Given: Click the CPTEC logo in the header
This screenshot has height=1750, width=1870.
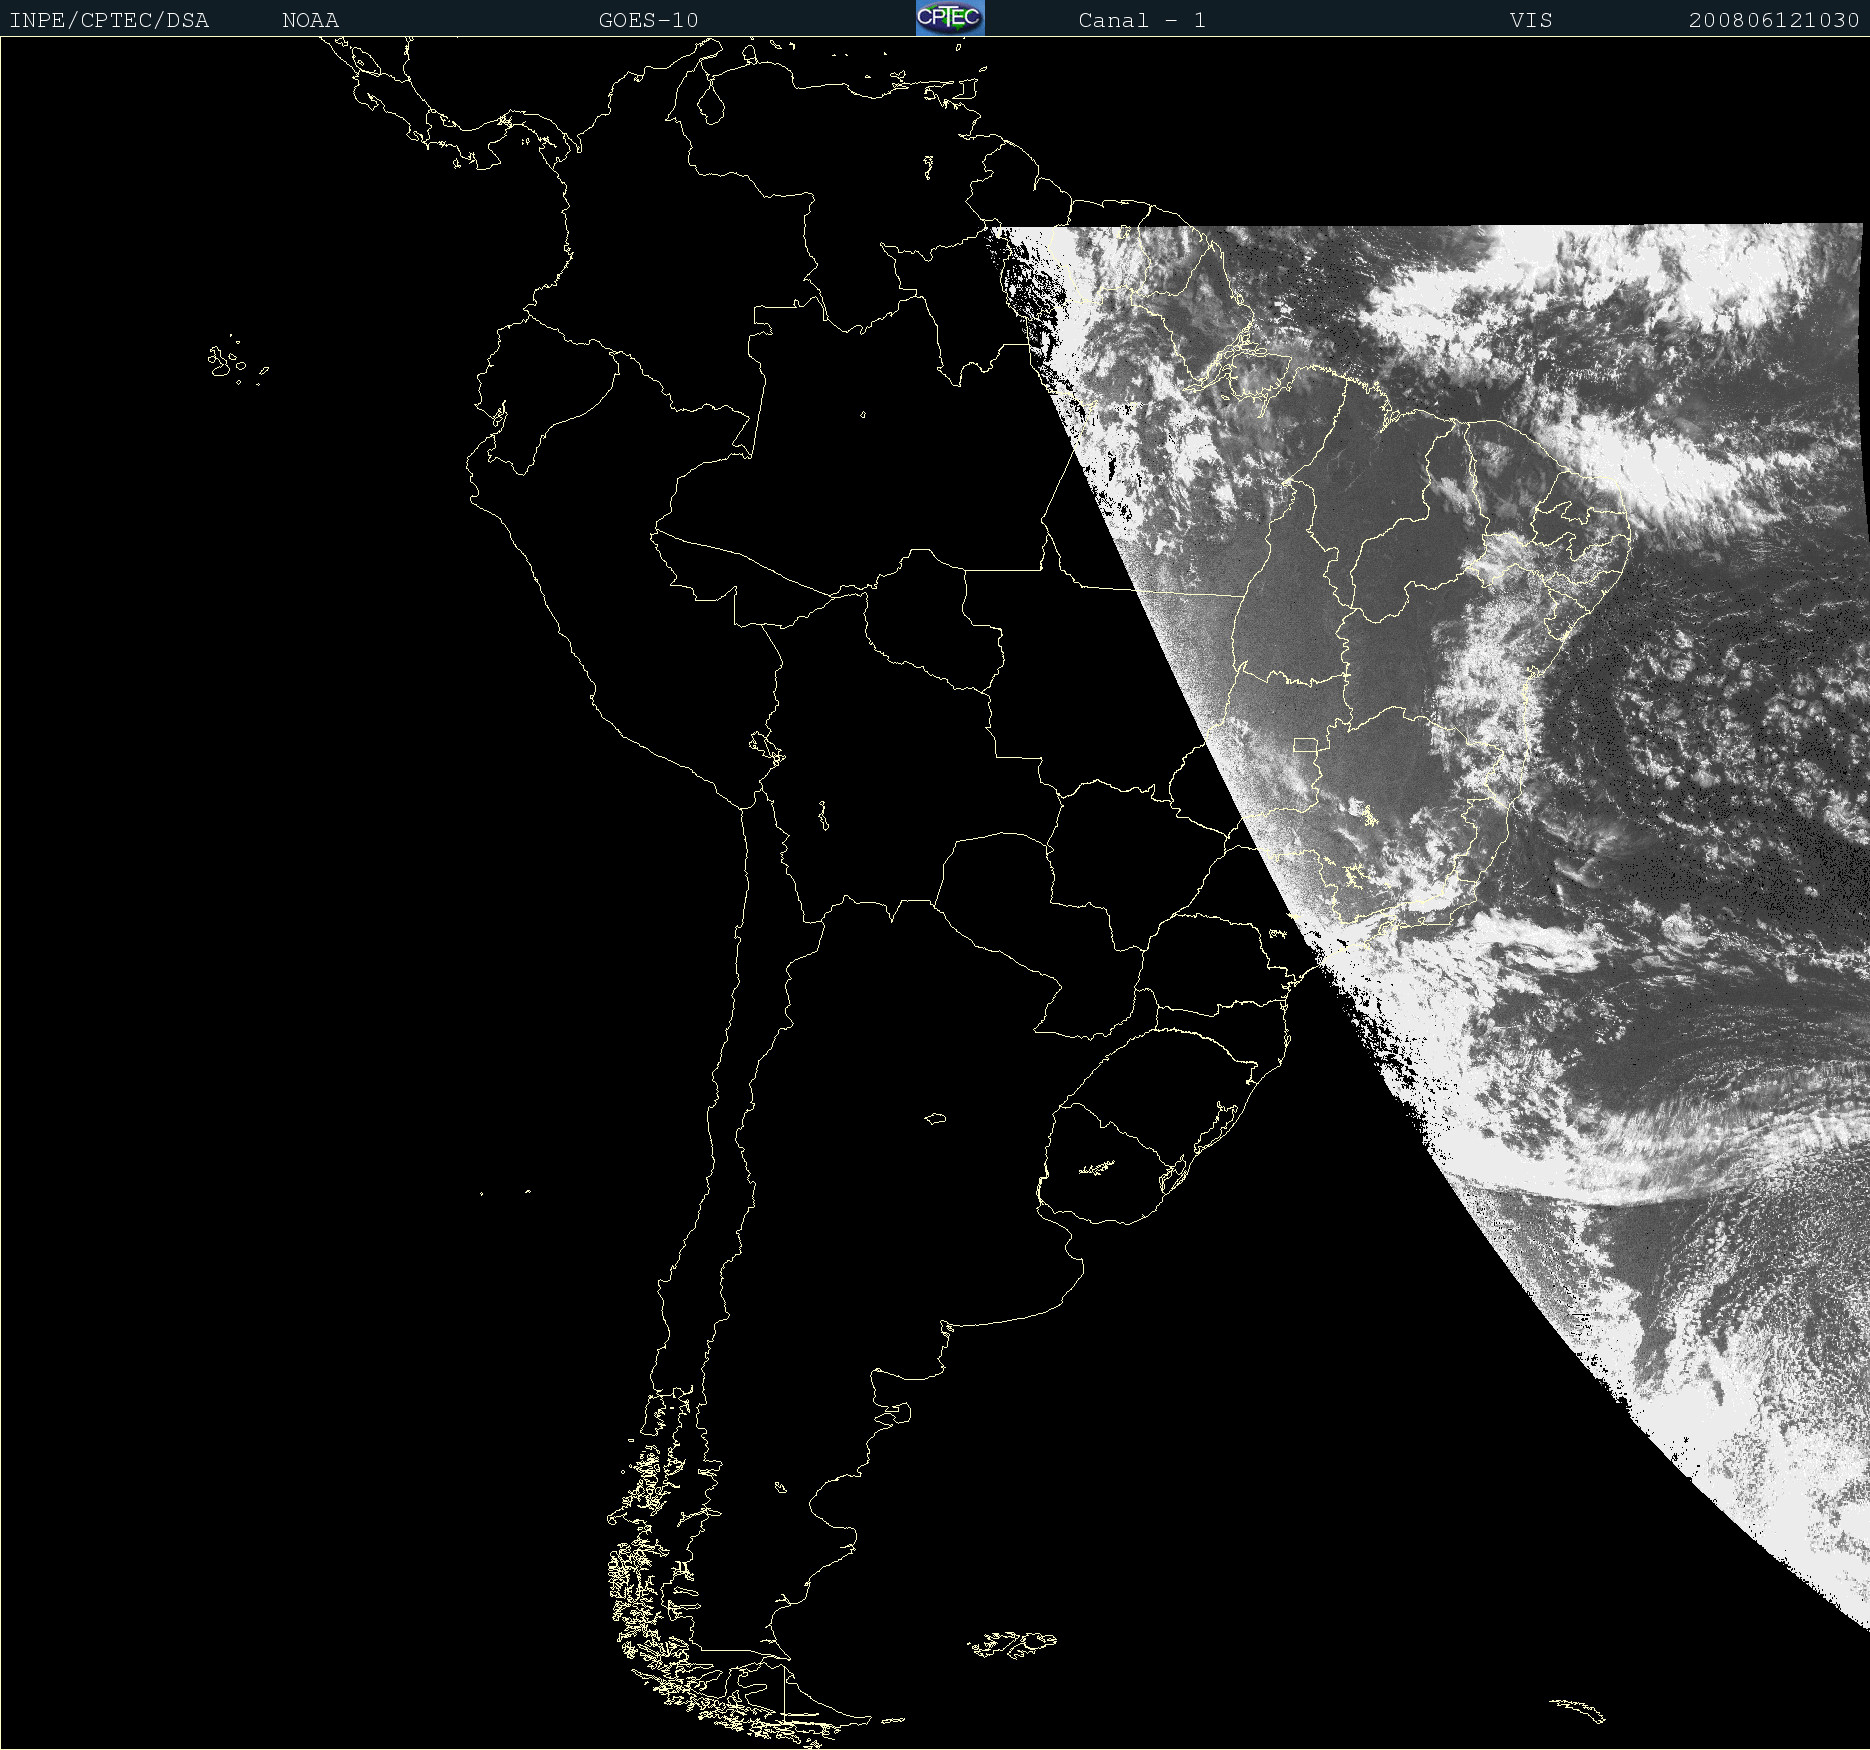Looking at the screenshot, I should point(950,18).
